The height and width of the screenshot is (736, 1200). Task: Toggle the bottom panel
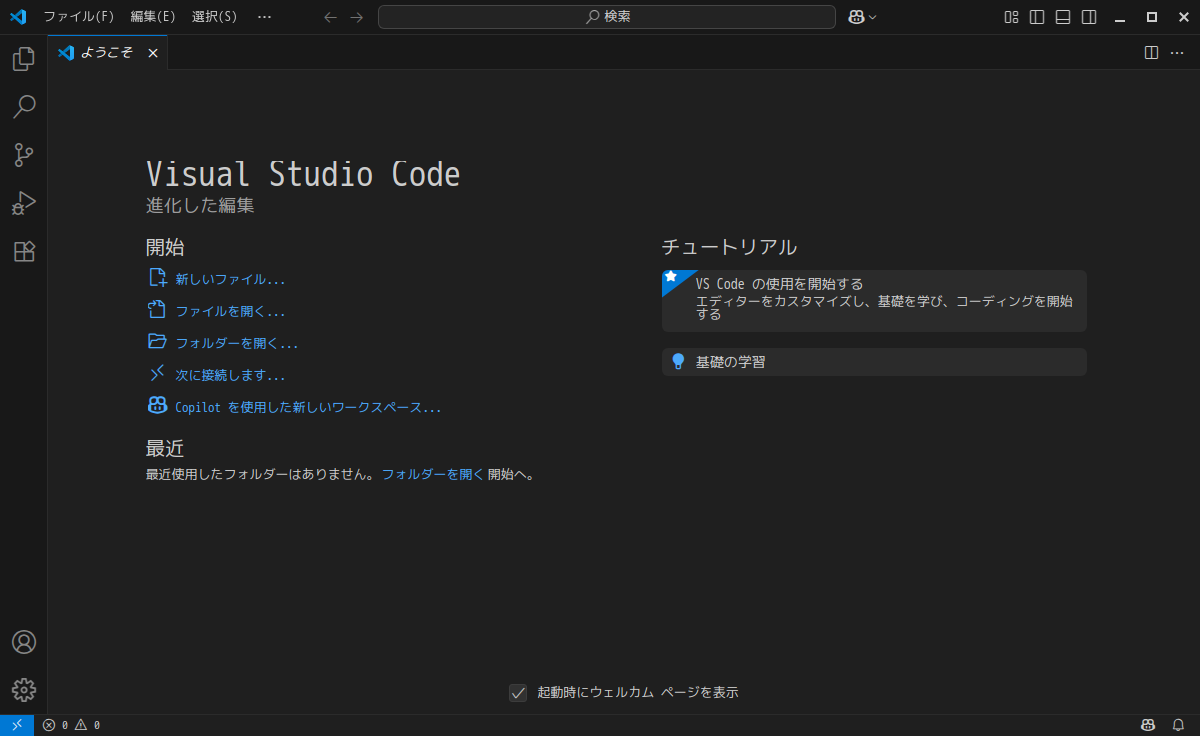click(x=1064, y=17)
